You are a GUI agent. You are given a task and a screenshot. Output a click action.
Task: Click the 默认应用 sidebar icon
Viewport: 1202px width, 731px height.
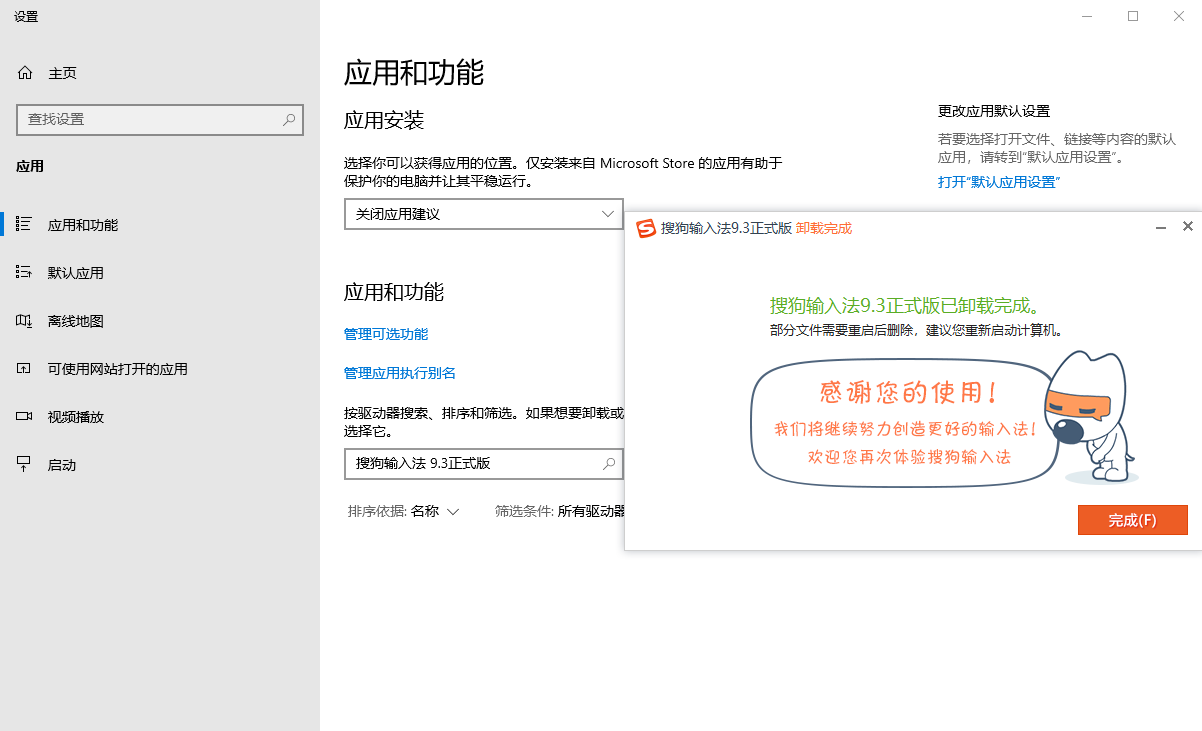pyautogui.click(x=25, y=273)
